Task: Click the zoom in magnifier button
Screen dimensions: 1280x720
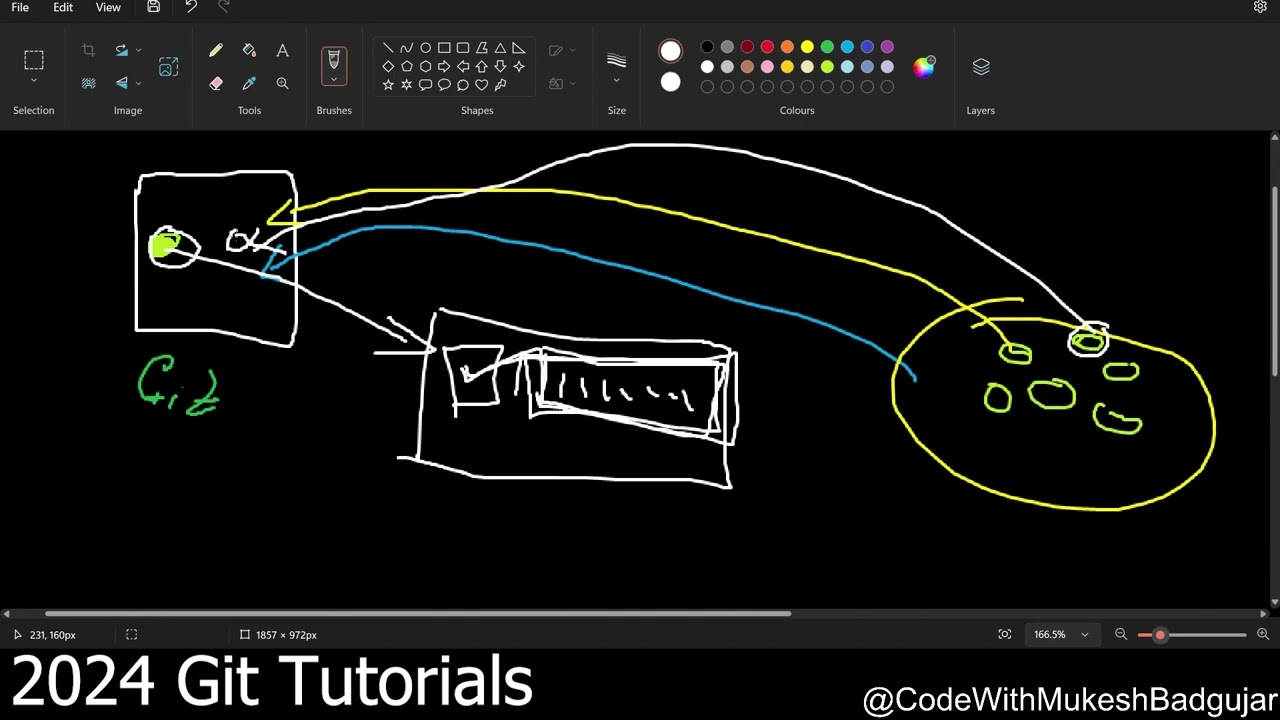Action: (1263, 634)
